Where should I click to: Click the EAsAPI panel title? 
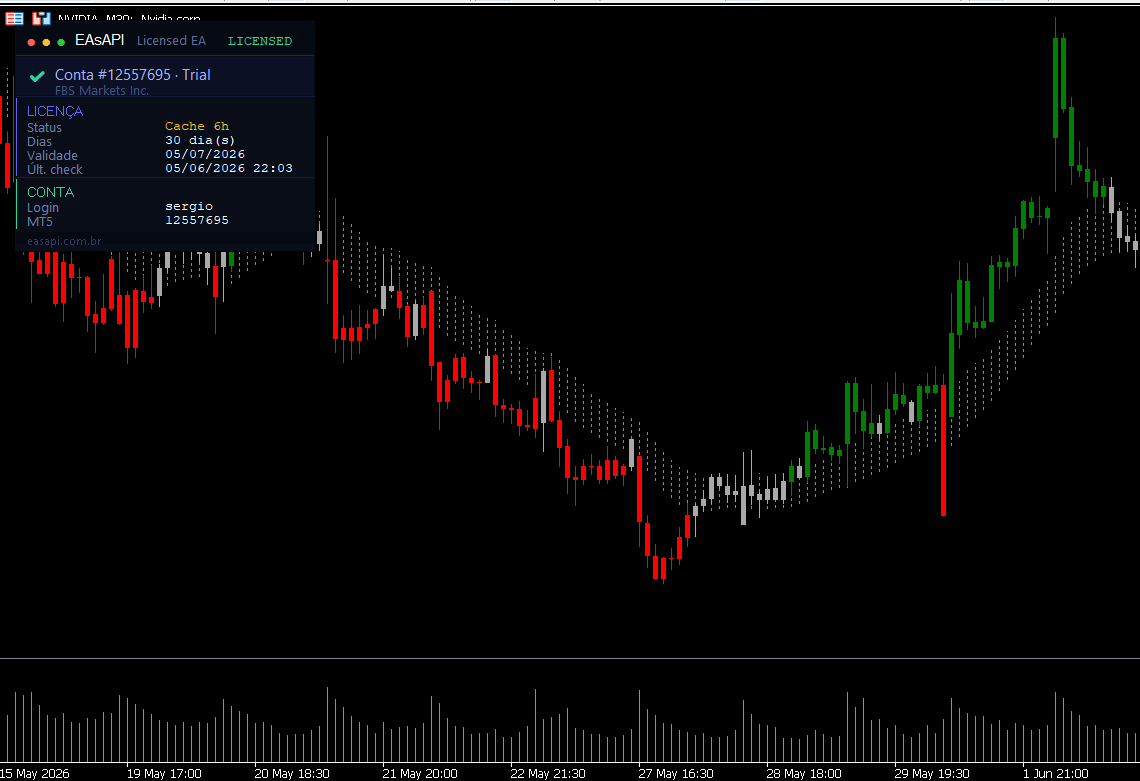[x=100, y=40]
